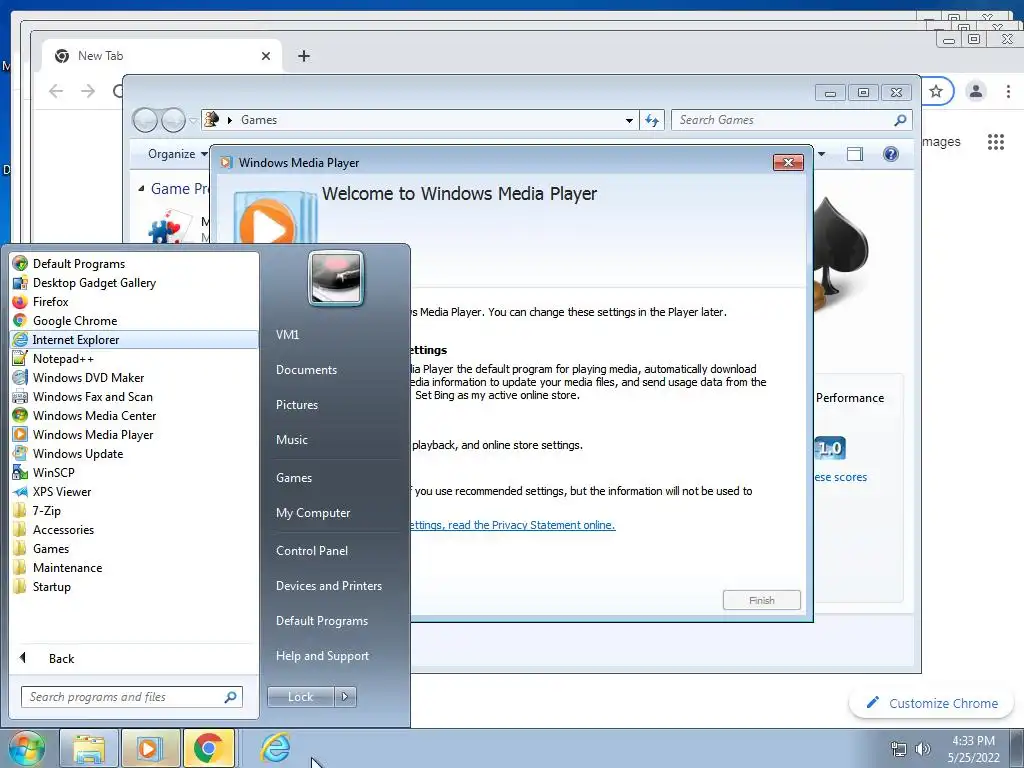
Task: Open Pictures from Start menu
Action: pos(296,405)
